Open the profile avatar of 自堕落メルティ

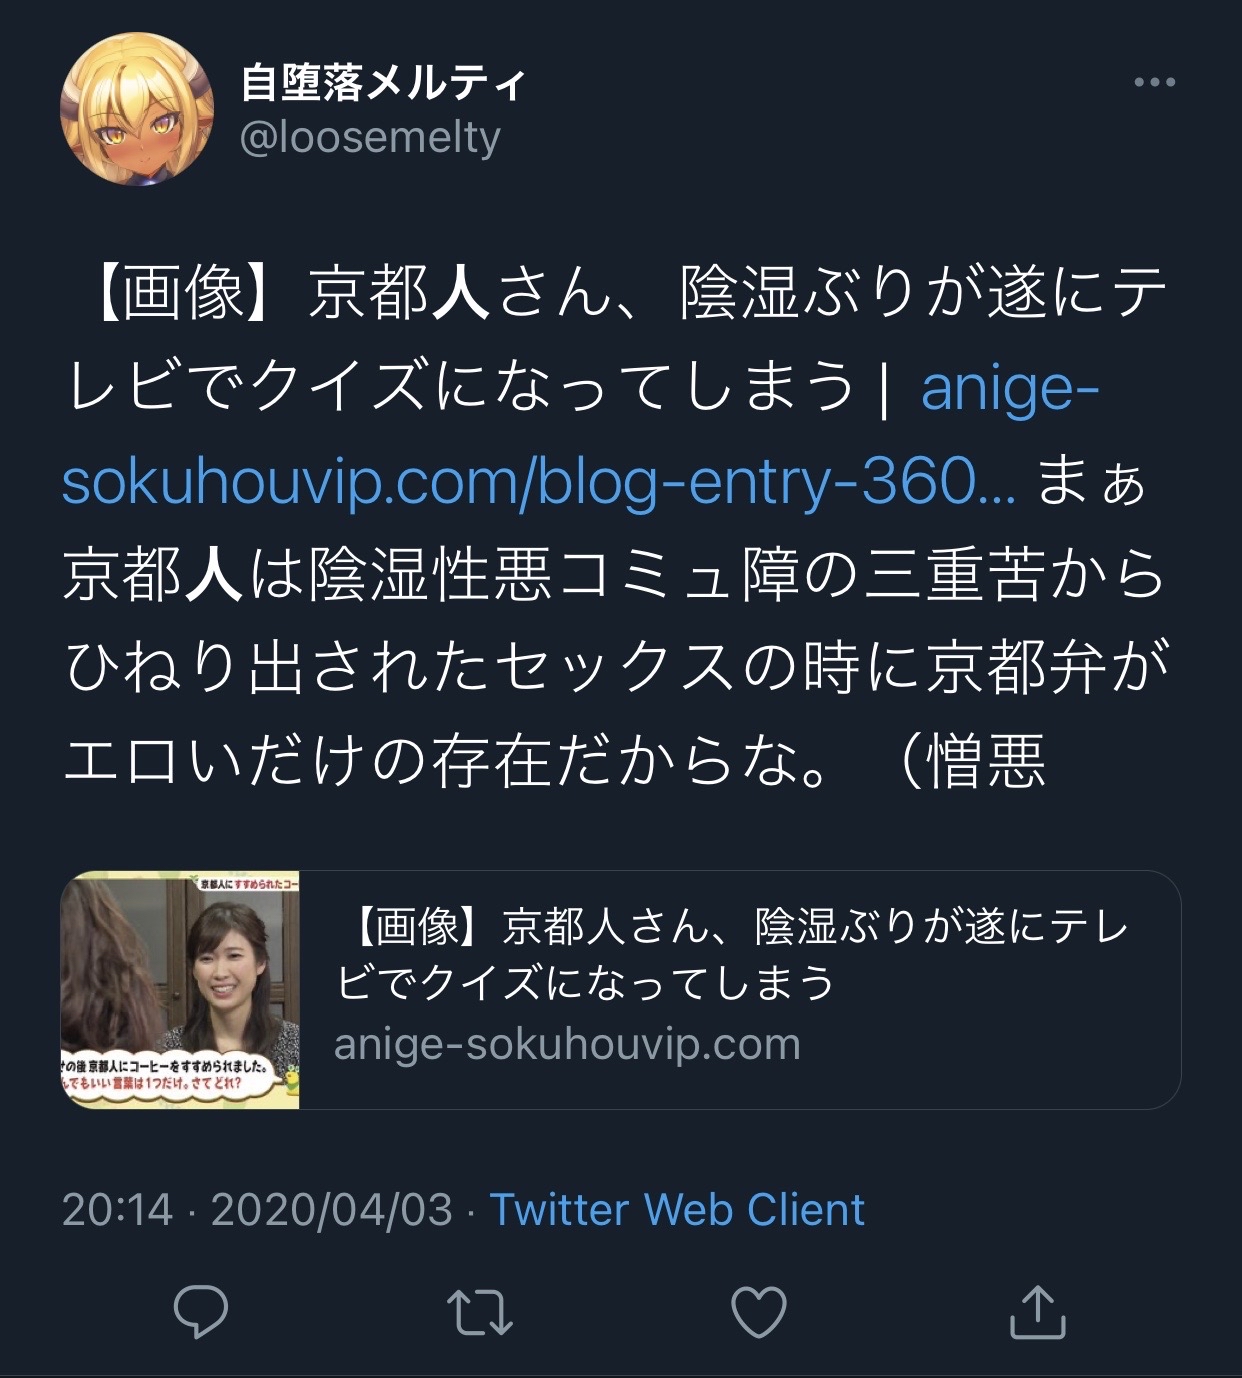[137, 109]
